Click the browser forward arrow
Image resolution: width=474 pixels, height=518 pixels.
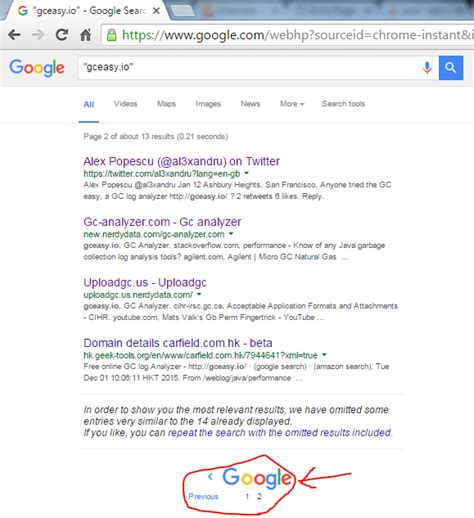click(38, 35)
